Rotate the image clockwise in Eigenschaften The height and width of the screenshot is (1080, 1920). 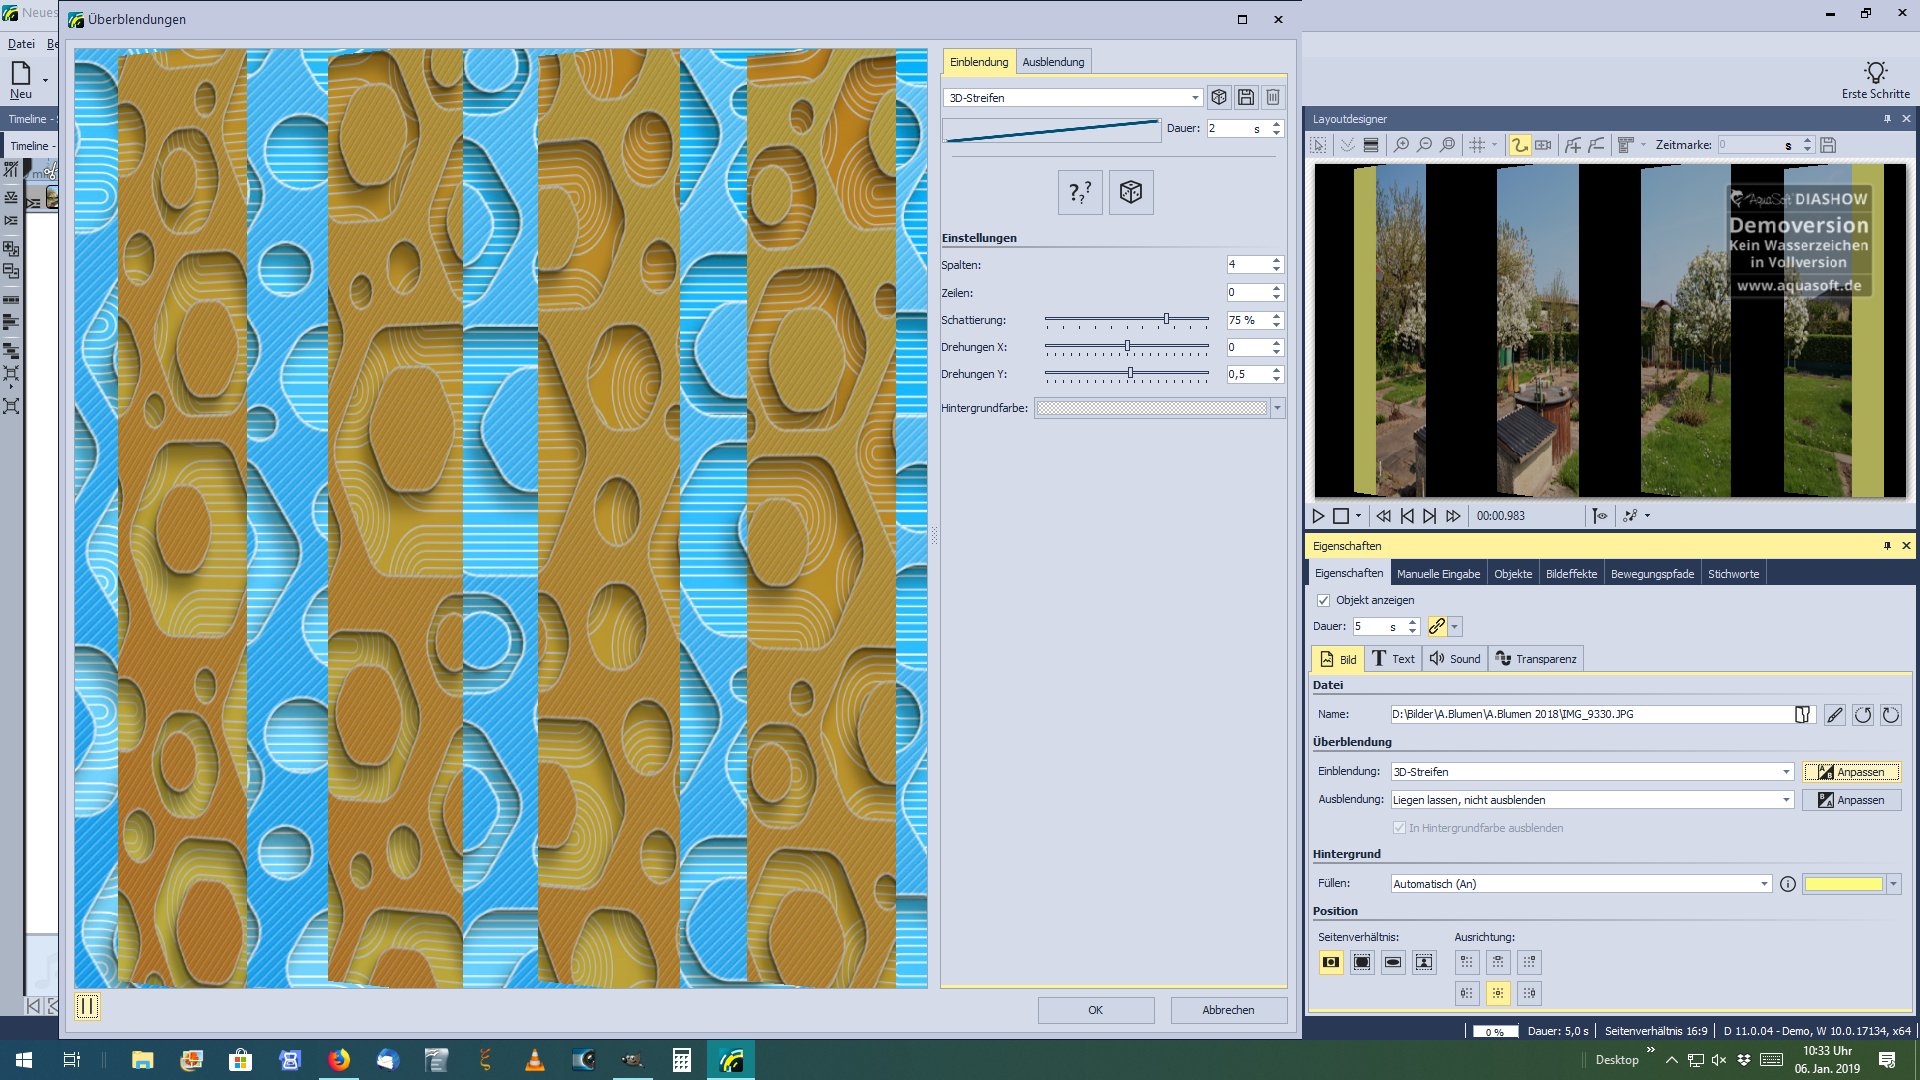[x=1890, y=715]
